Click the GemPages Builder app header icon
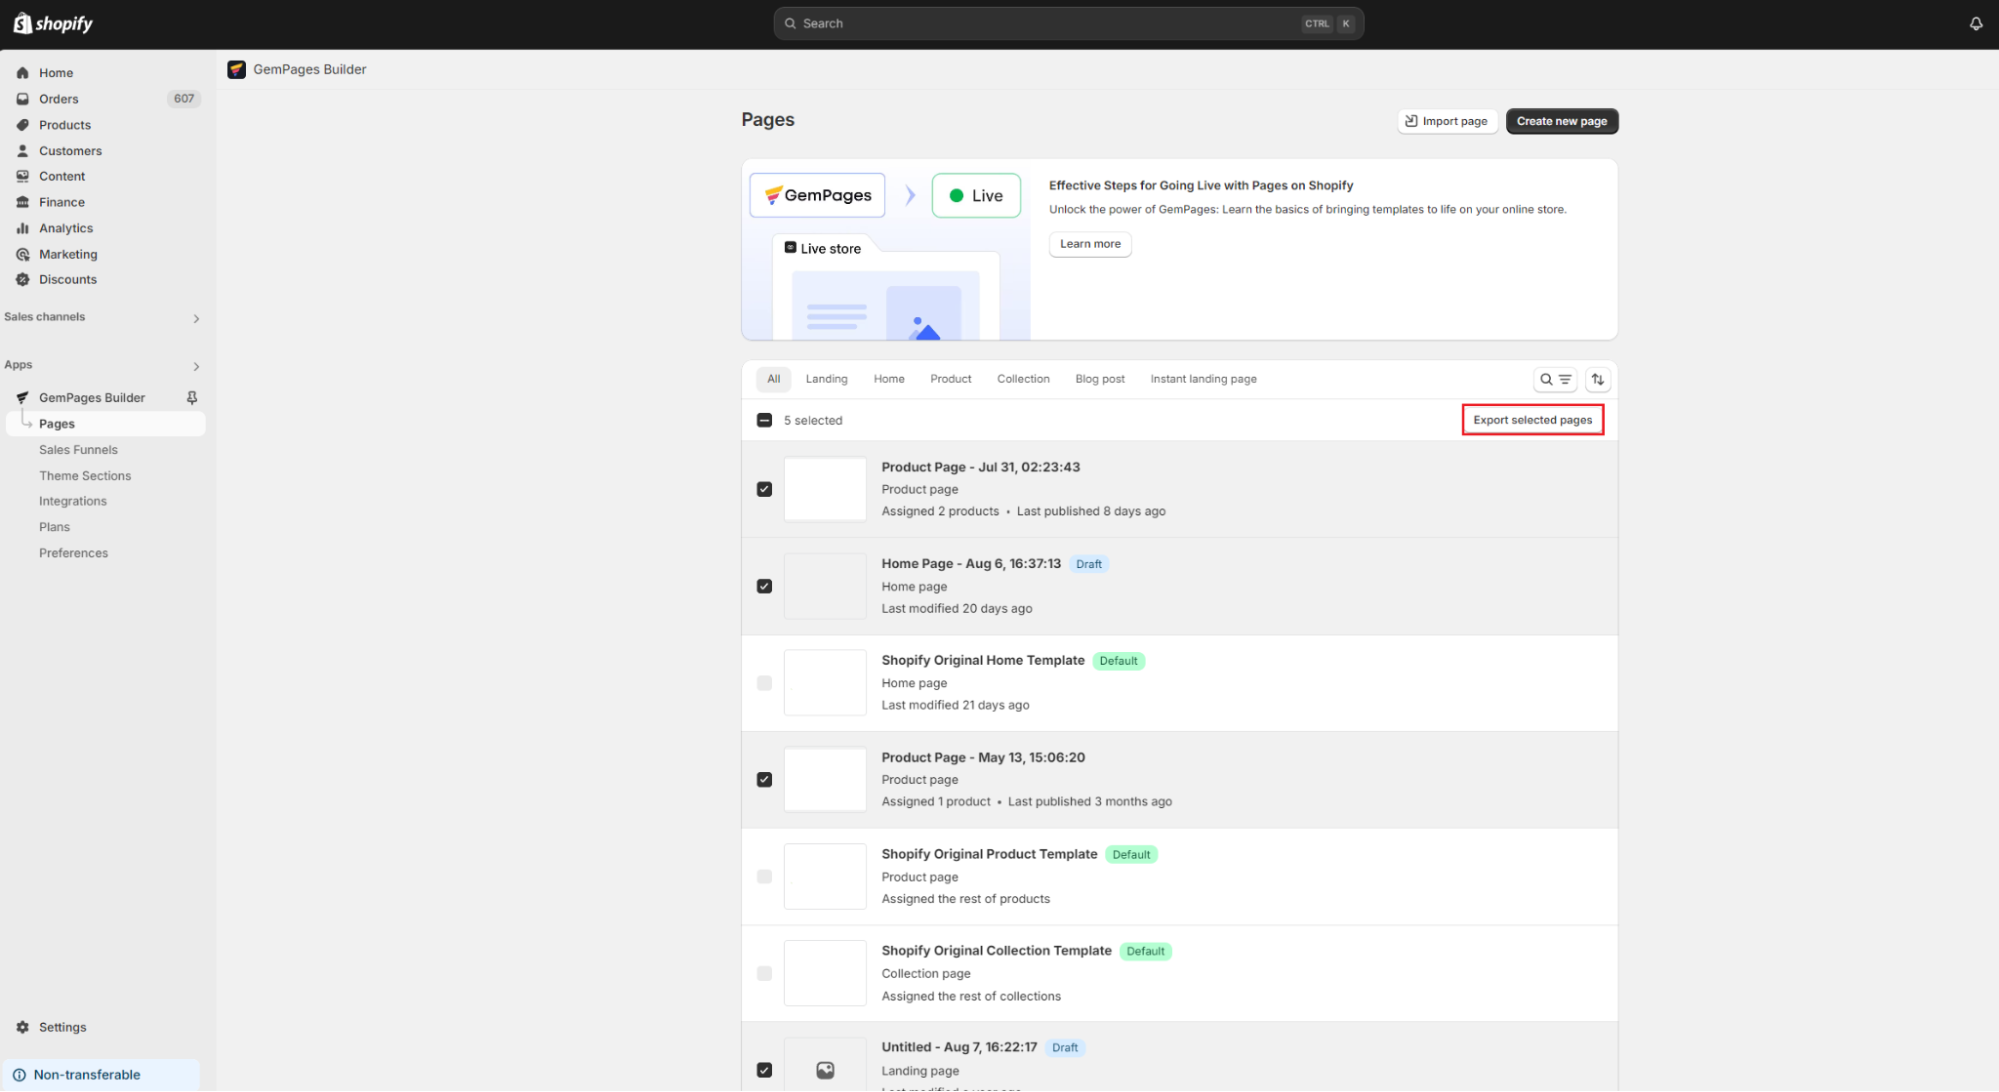Image resolution: width=1999 pixels, height=1092 pixels. pyautogui.click(x=237, y=69)
